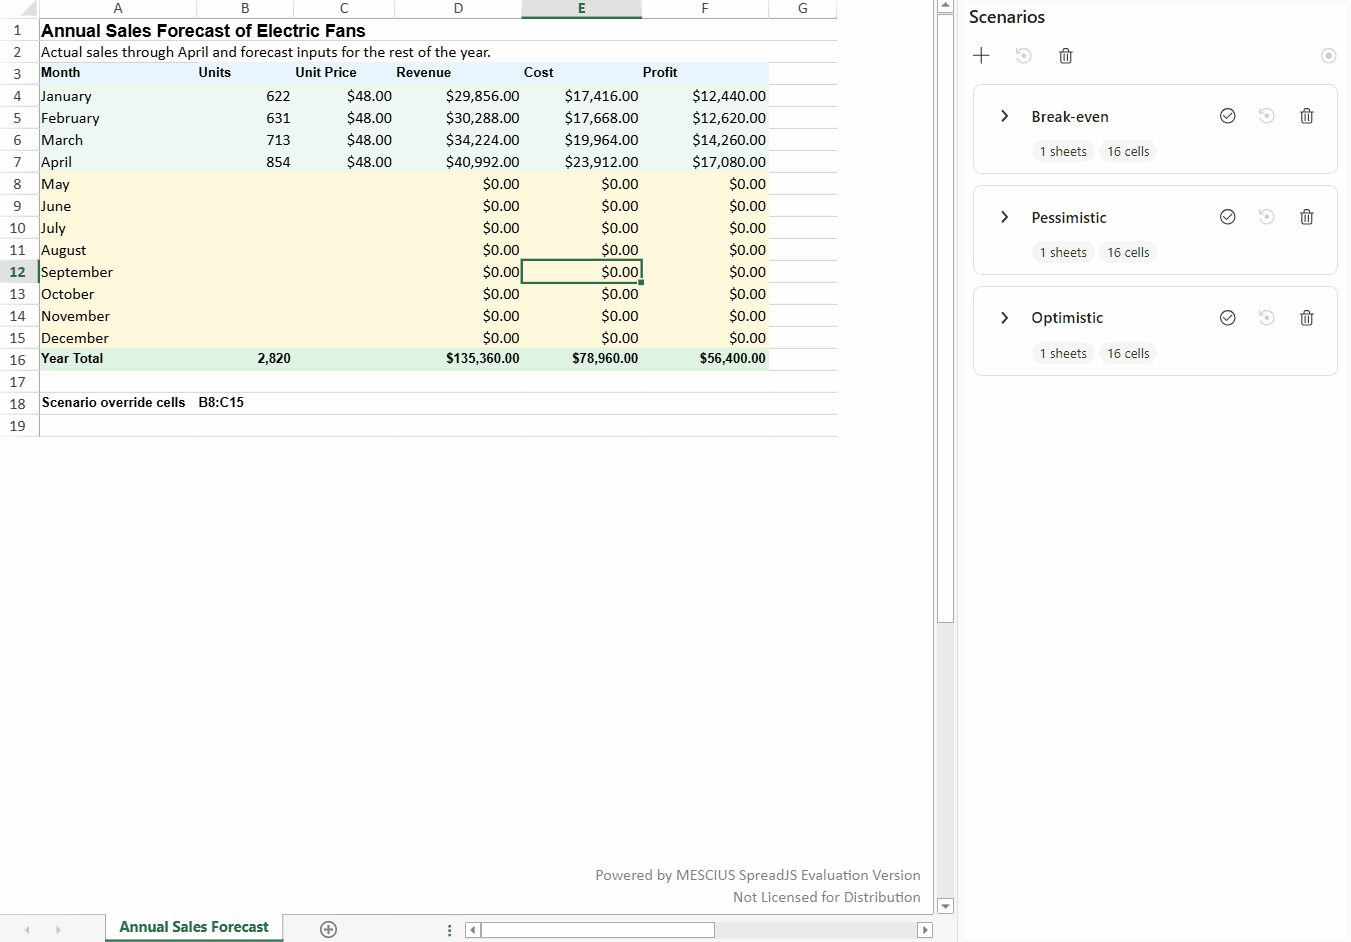Select column B header
This screenshot has width=1351, height=942.
point(245,9)
